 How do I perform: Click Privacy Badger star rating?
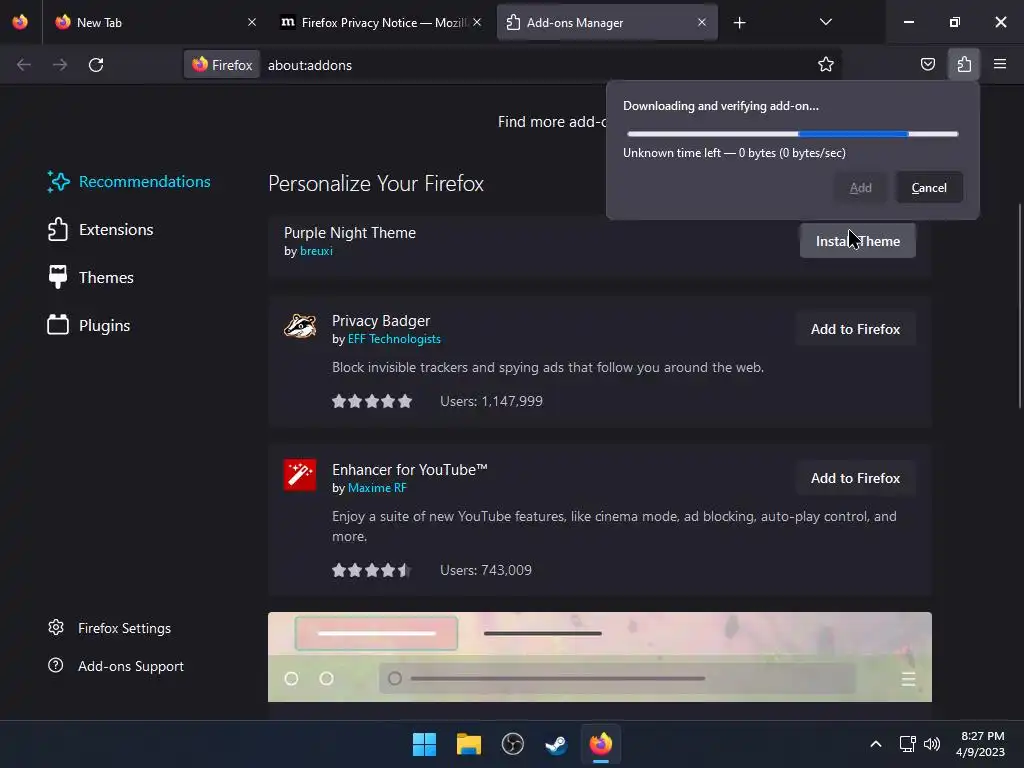372,401
